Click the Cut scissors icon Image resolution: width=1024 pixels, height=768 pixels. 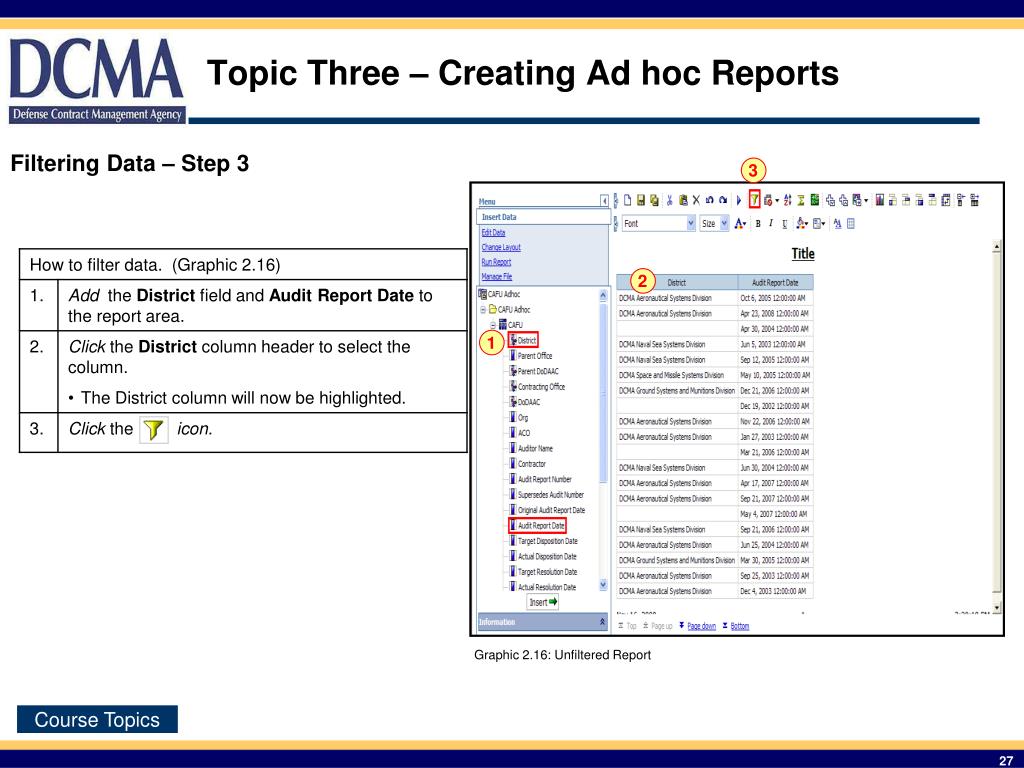[x=669, y=200]
